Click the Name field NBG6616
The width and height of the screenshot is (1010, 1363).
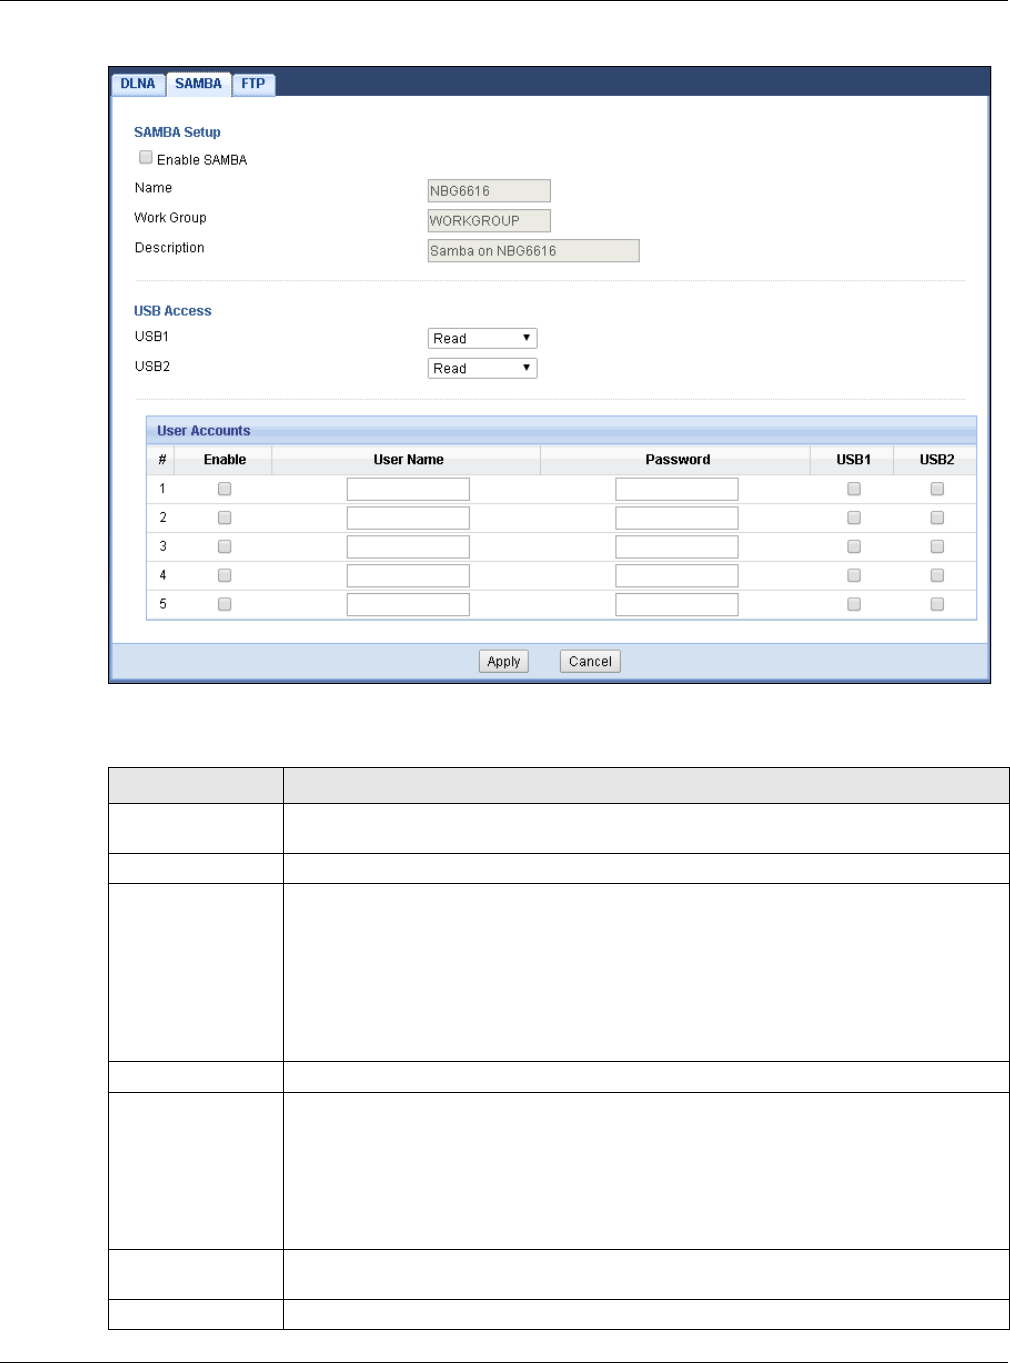point(489,191)
